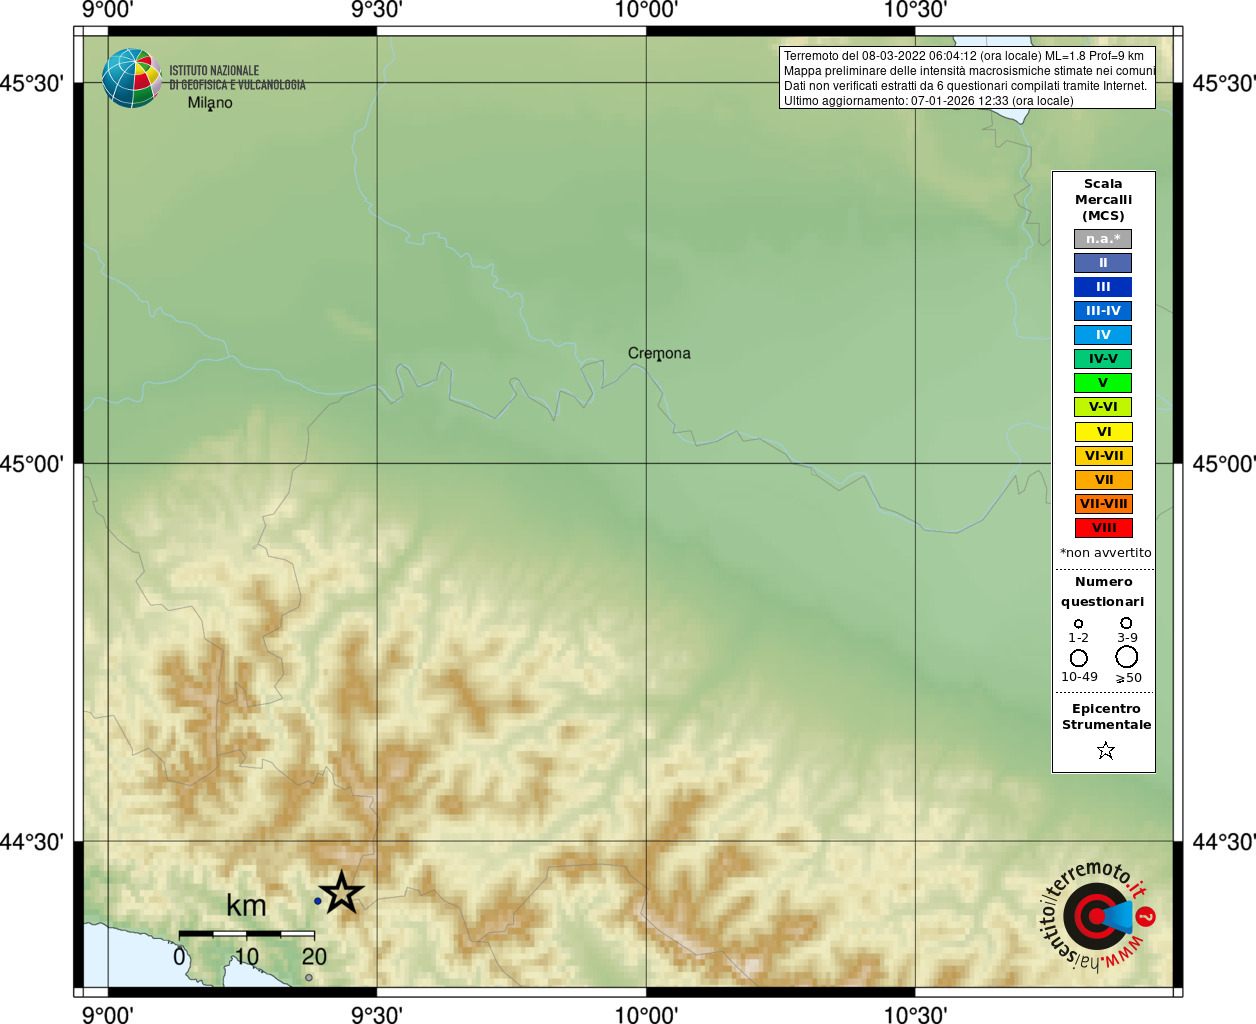Click the small circle above the 1-2 label
1256x1024 pixels.
click(1078, 624)
